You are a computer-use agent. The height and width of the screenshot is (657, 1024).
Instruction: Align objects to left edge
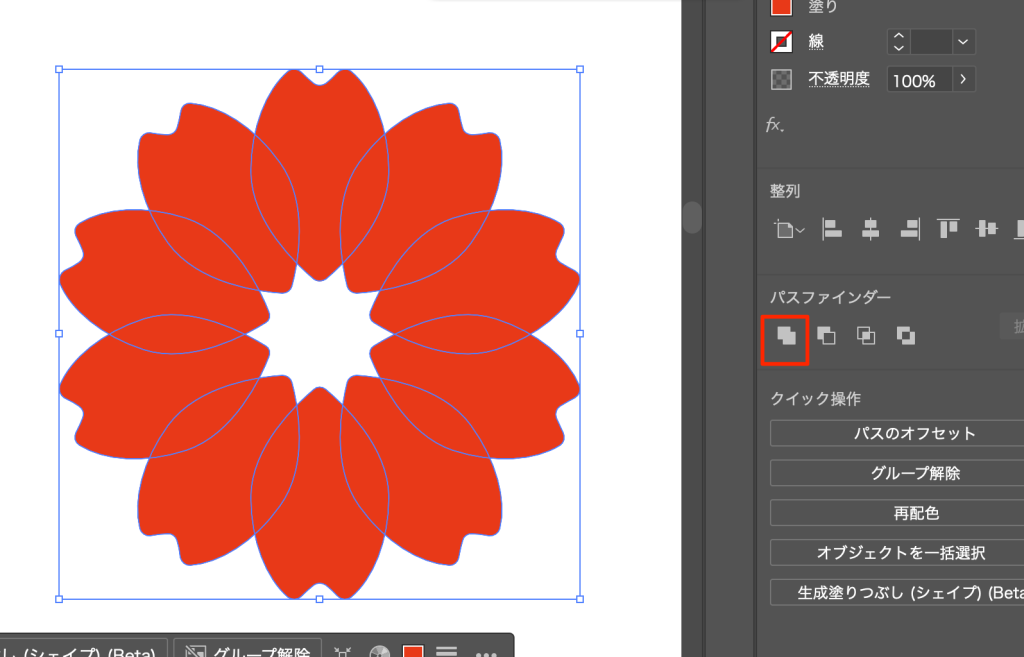pyautogui.click(x=831, y=229)
